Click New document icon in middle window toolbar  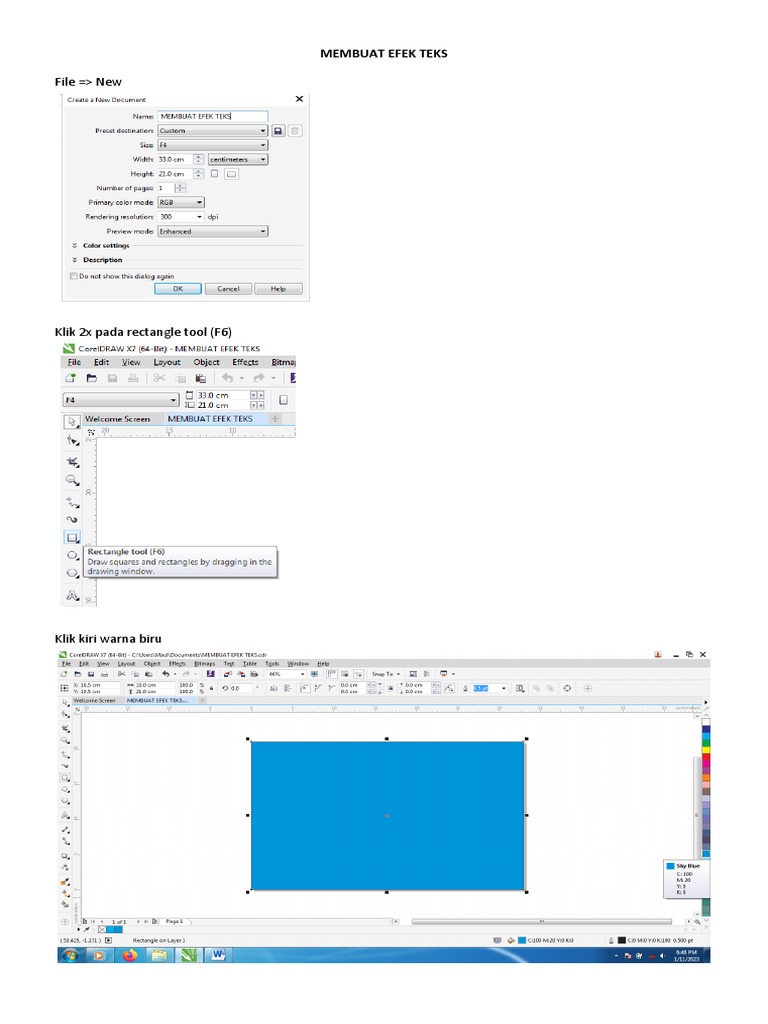click(71, 378)
